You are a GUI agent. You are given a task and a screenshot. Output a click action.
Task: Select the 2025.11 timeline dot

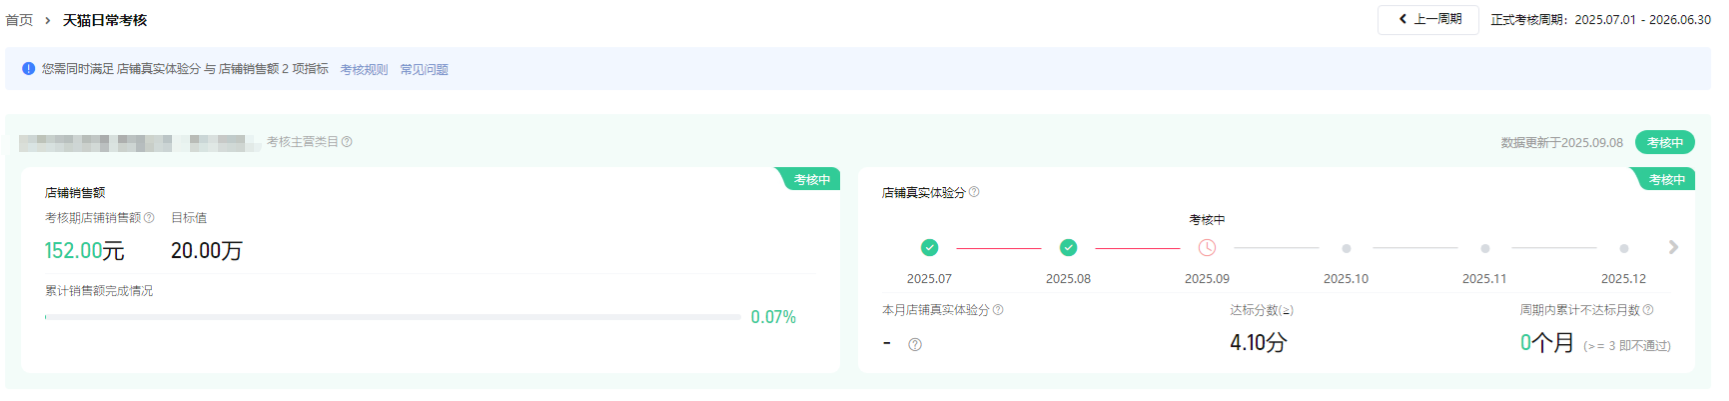click(x=1485, y=248)
